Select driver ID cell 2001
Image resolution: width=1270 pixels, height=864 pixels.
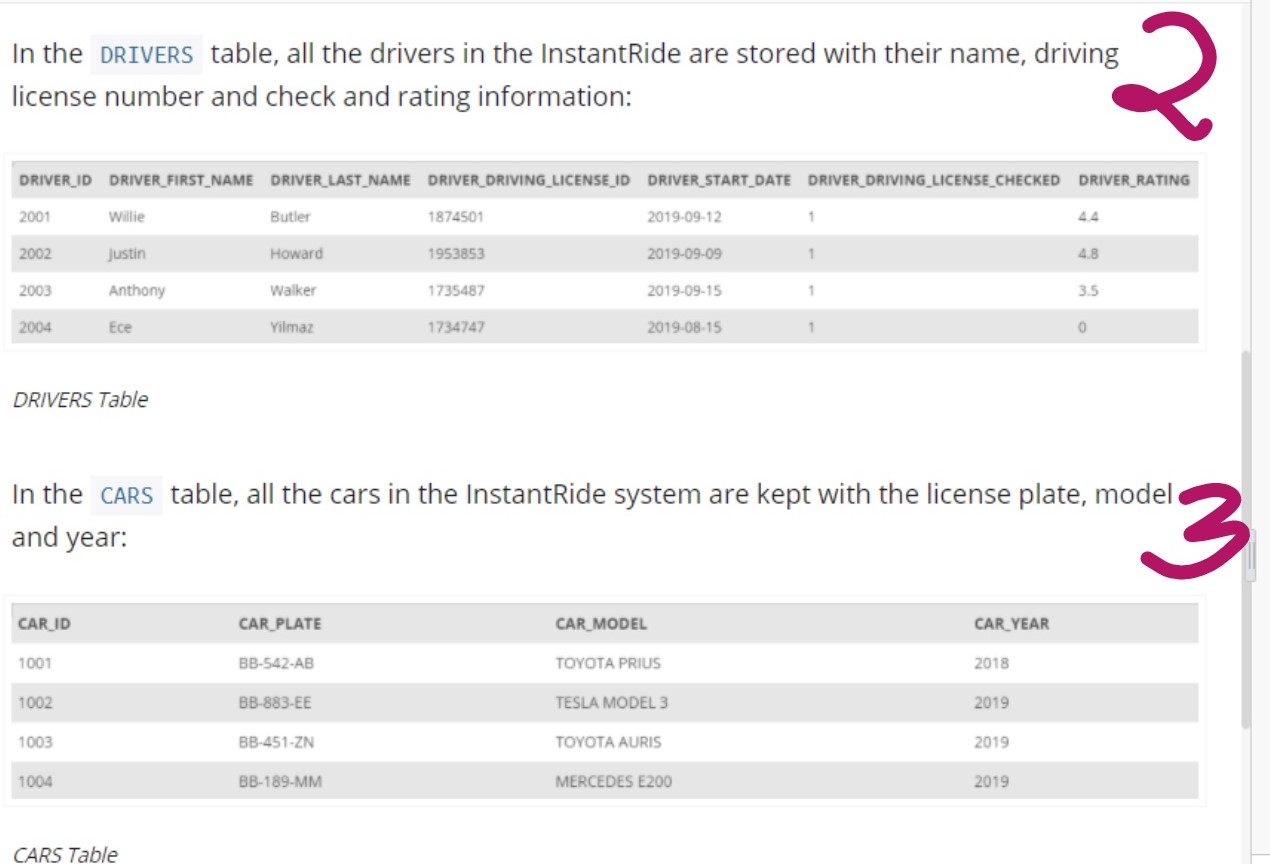(35, 217)
